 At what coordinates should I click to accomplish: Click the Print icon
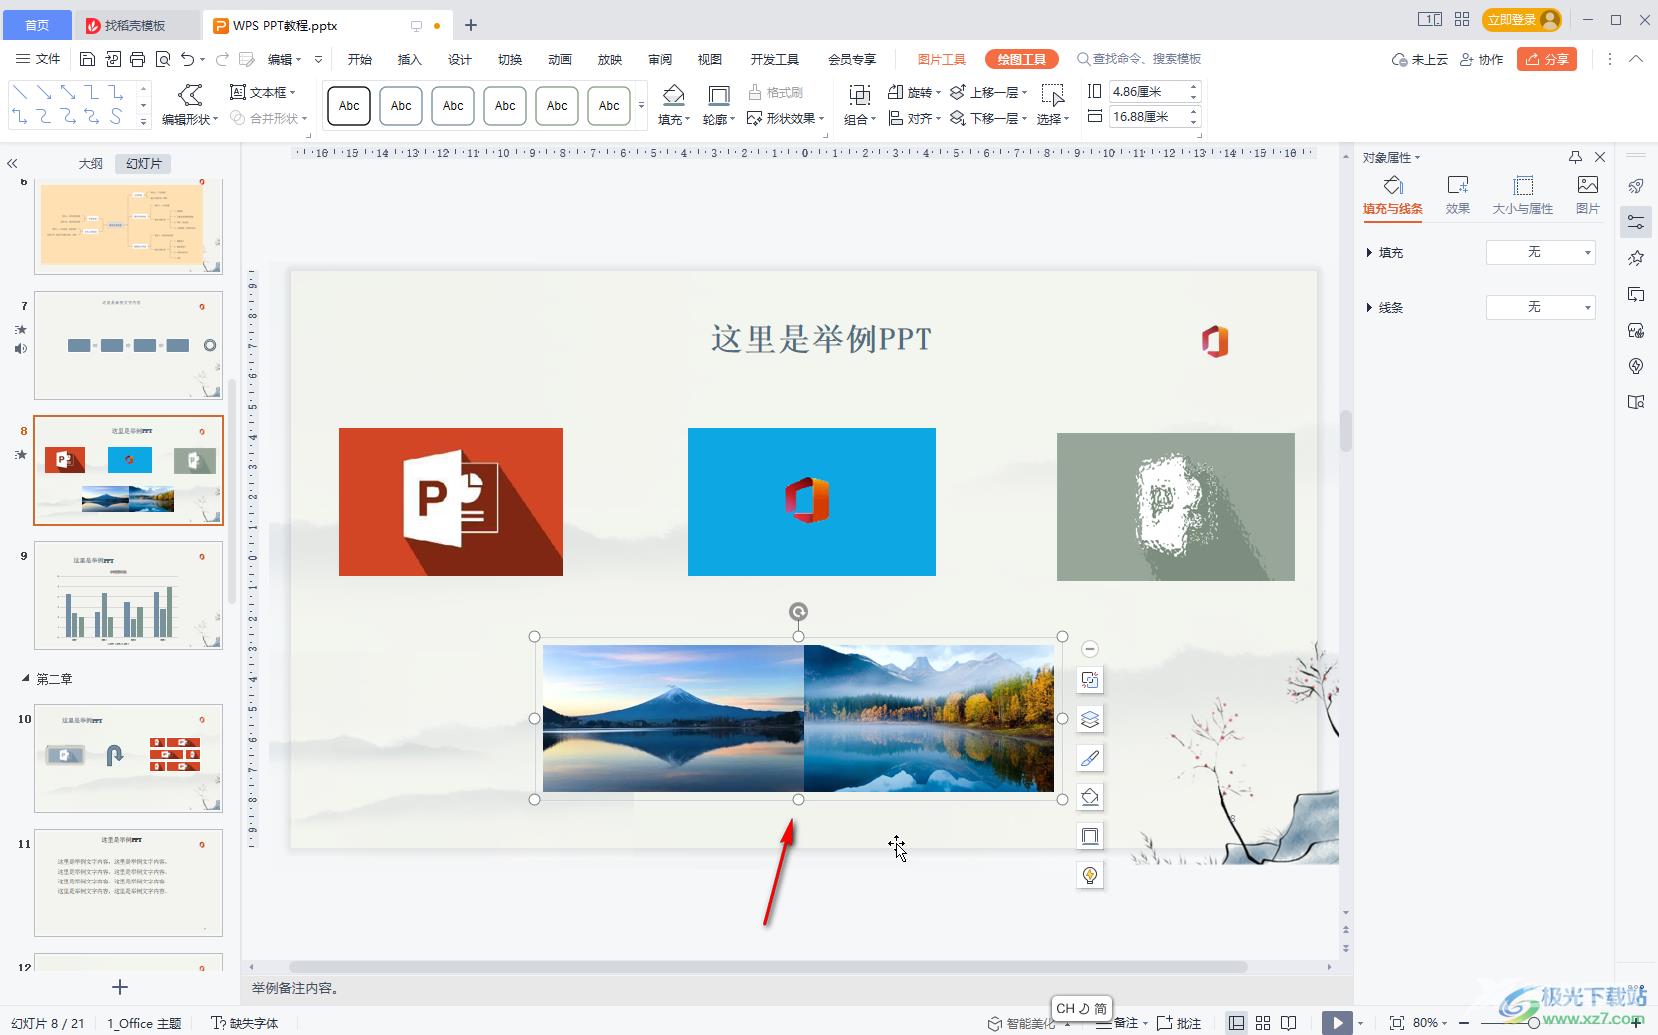[138, 59]
